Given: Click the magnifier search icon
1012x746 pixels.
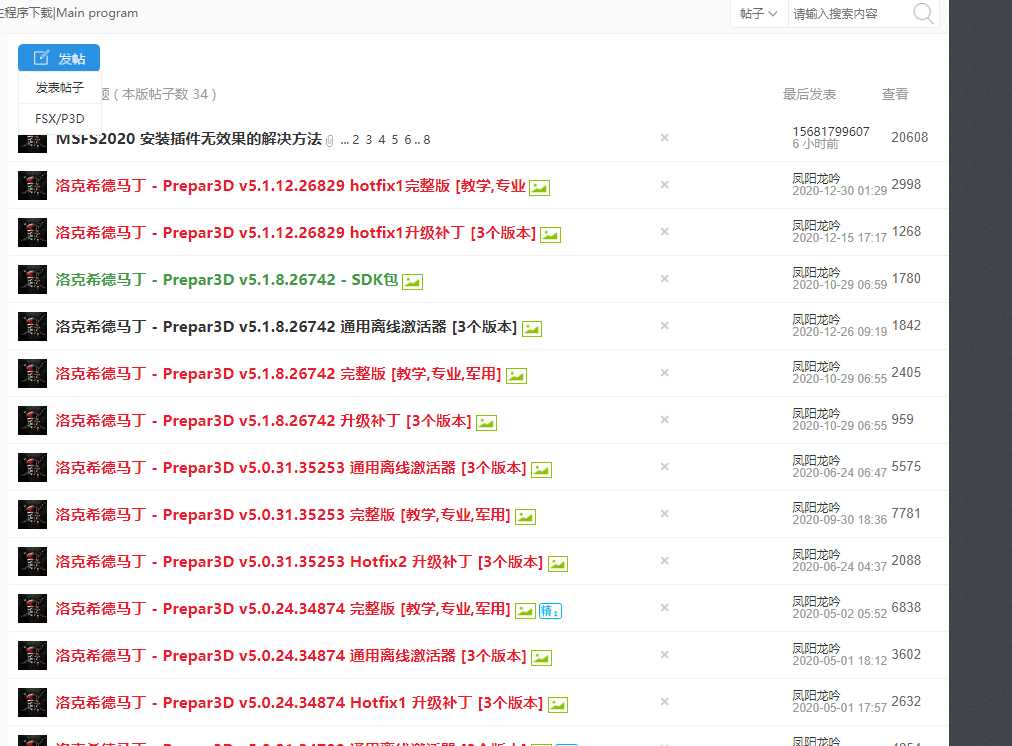Looking at the screenshot, I should tap(924, 13).
